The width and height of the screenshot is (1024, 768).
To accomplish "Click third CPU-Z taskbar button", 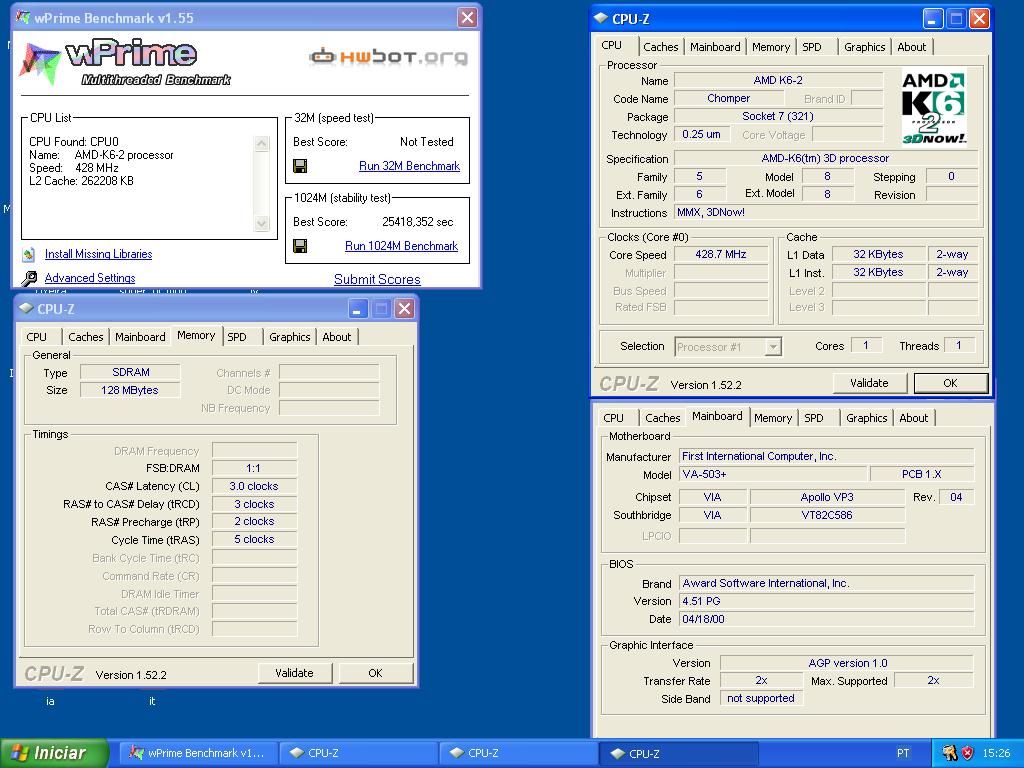I will coord(679,753).
